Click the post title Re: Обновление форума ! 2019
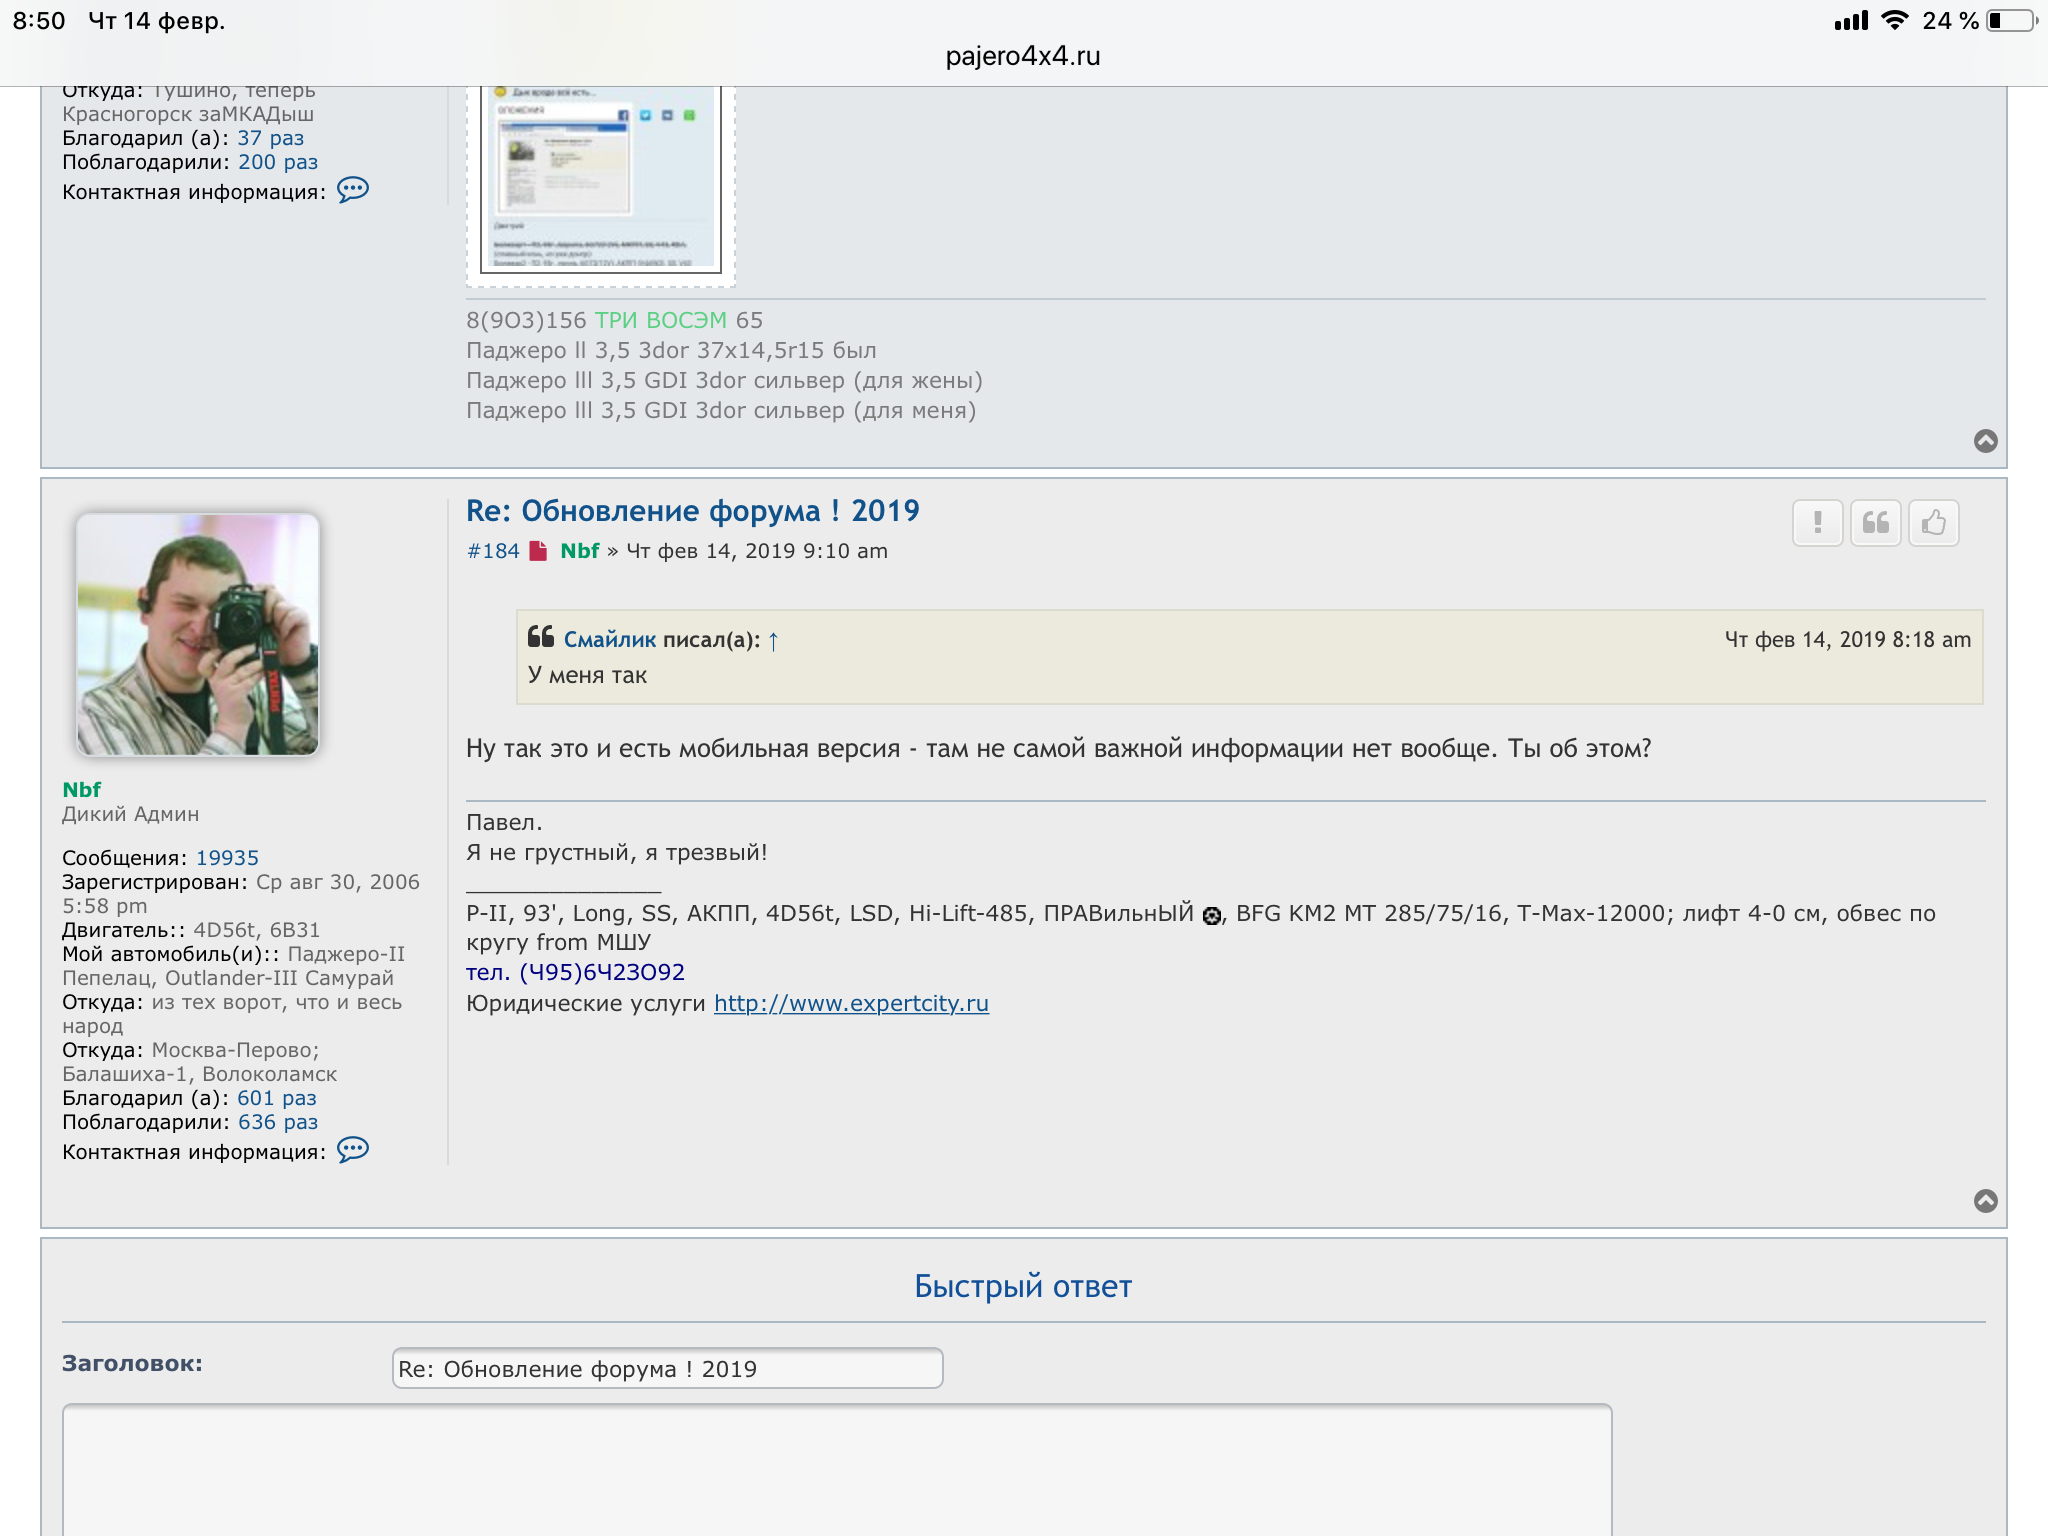This screenshot has height=1536, width=2048. point(692,511)
